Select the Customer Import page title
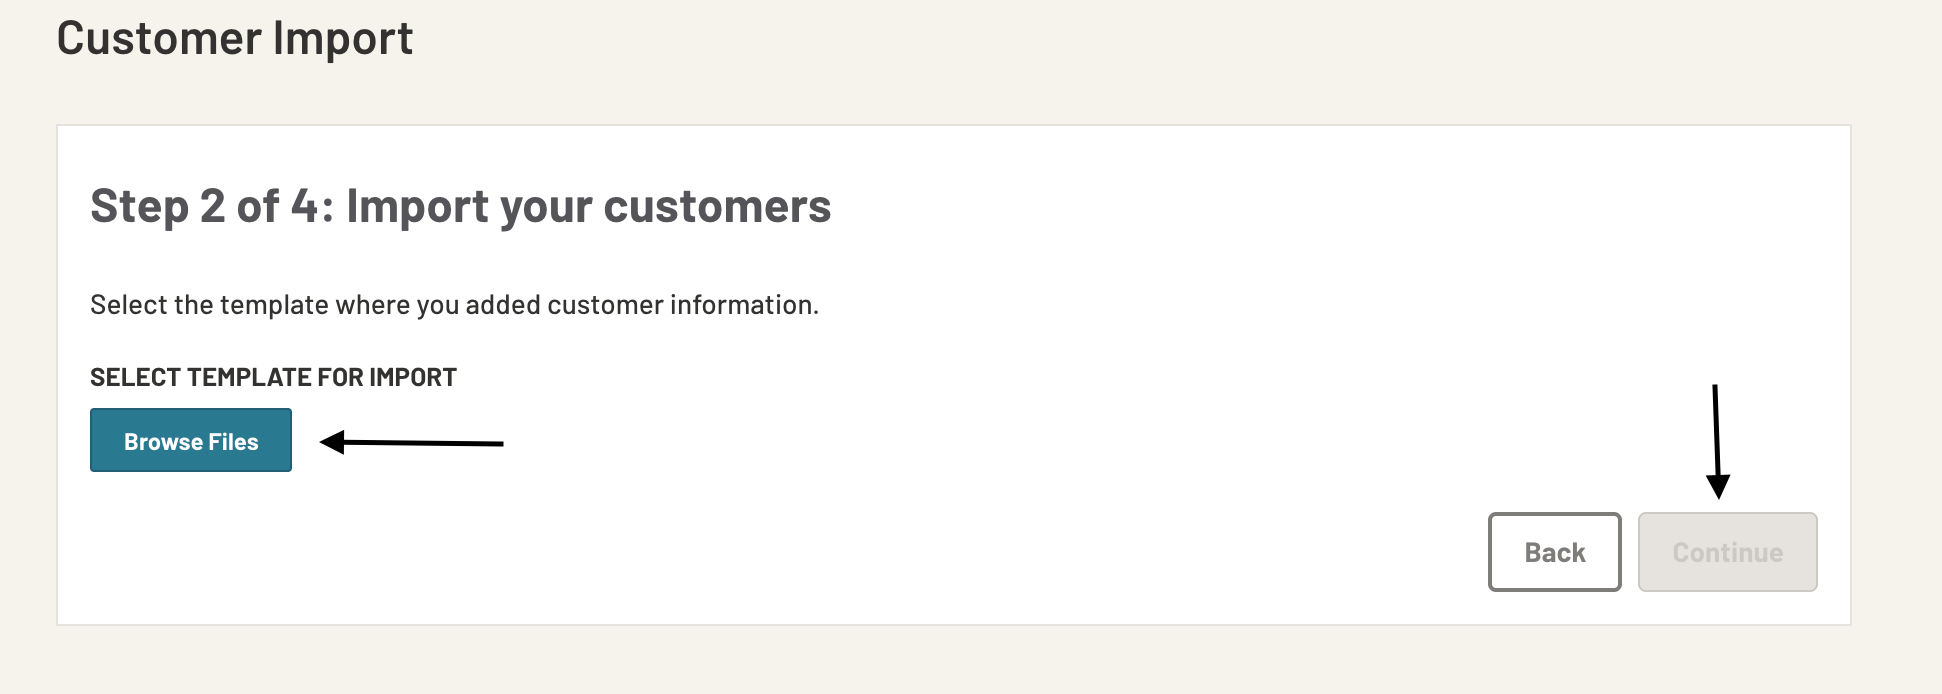 (x=234, y=39)
